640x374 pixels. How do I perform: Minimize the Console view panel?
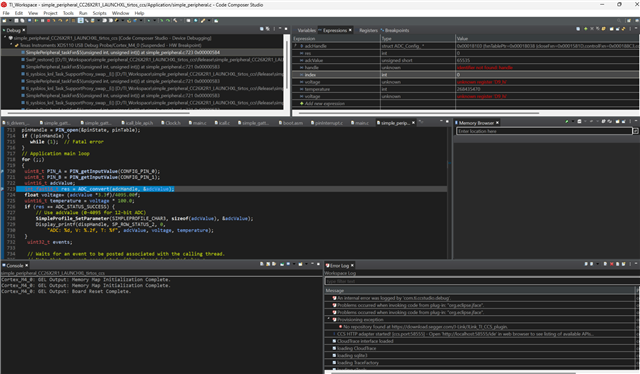(312, 263)
